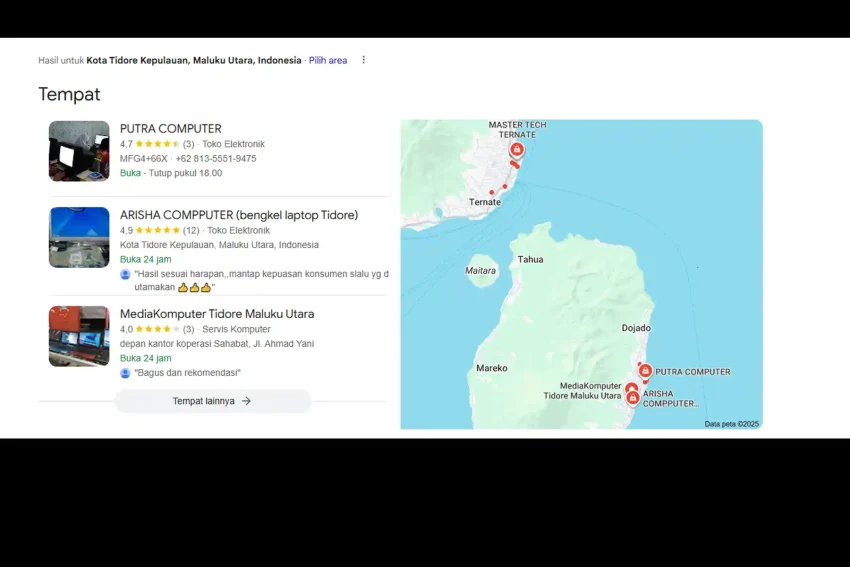The width and height of the screenshot is (850, 567).
Task: Open ARISHA COMPPUTER listing title
Action: pos(238,215)
